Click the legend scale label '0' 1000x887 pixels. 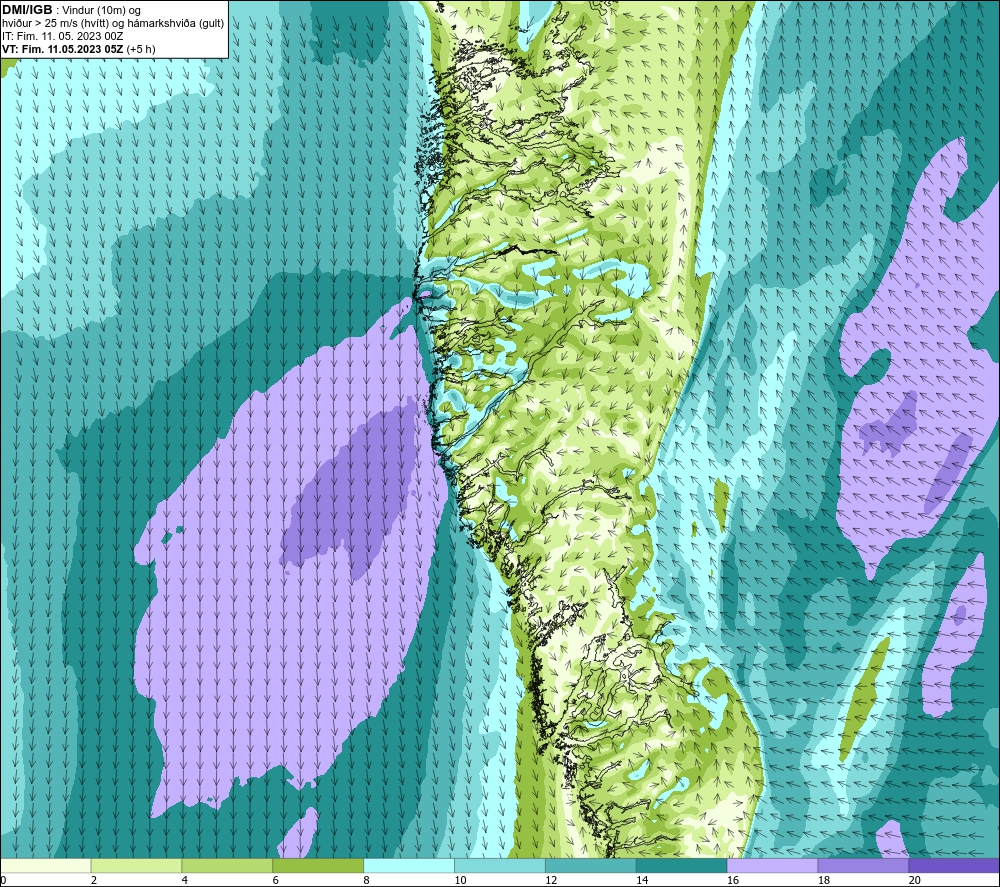(x=3, y=880)
